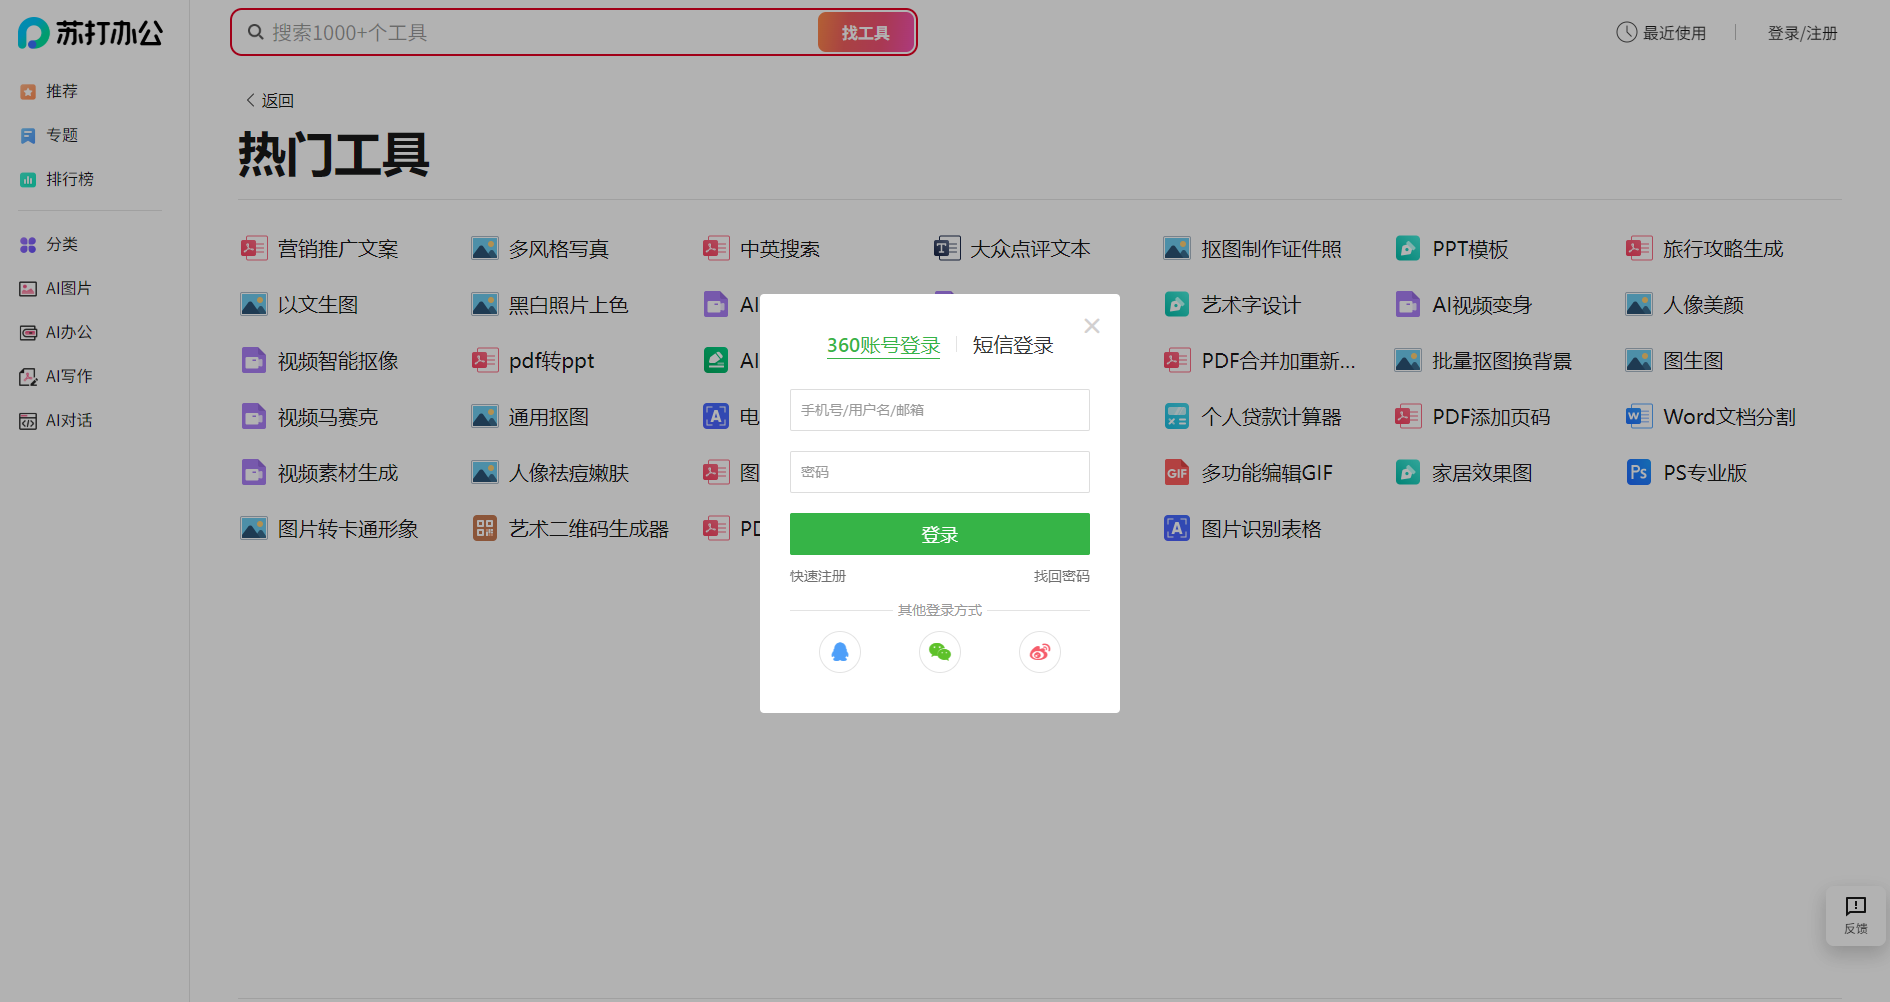Open the 艺术二维码生成器 tool
Image resolution: width=1890 pixels, height=1002 pixels.
[x=587, y=528]
